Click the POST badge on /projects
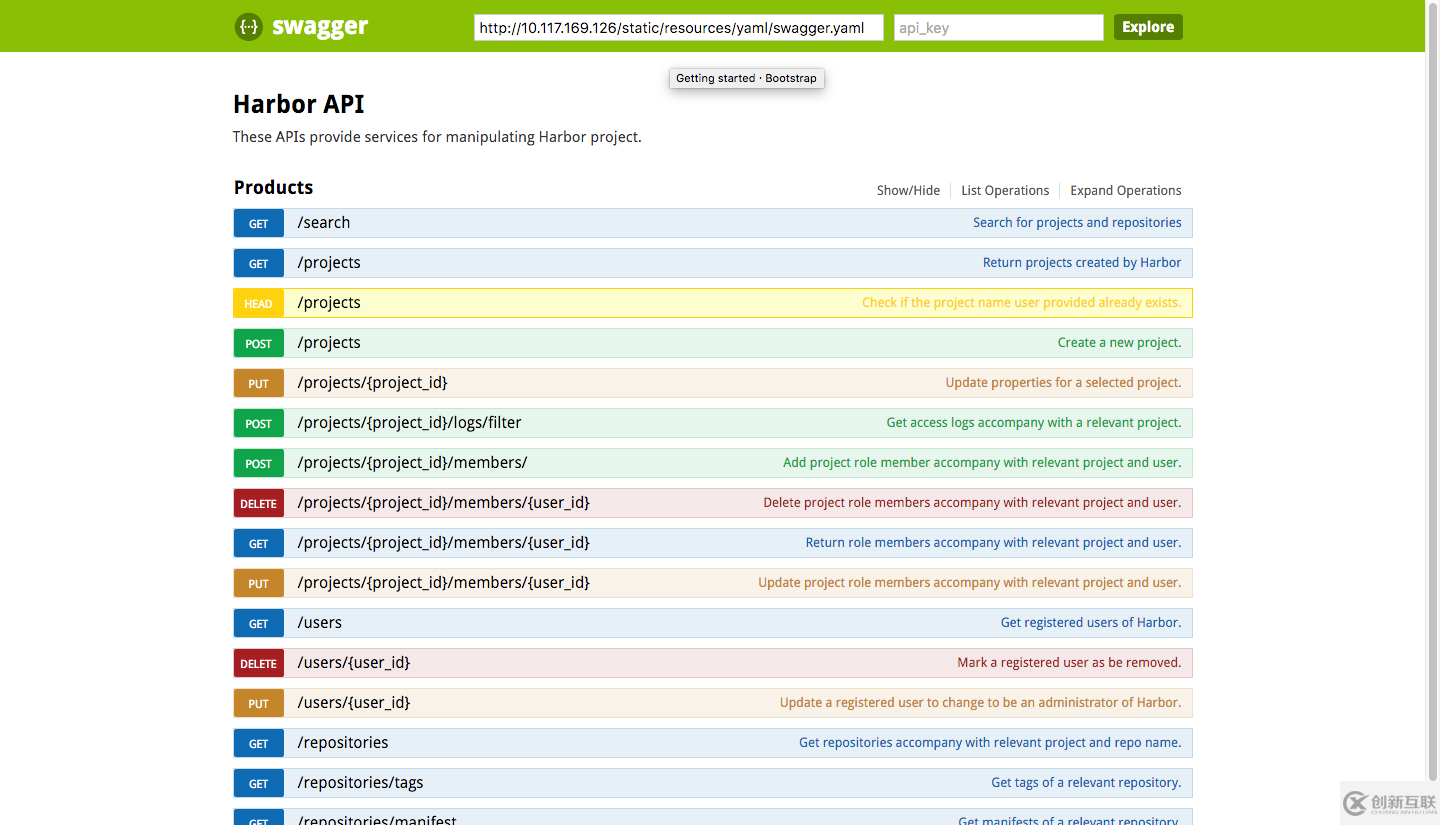The height and width of the screenshot is (825, 1440). (x=258, y=343)
